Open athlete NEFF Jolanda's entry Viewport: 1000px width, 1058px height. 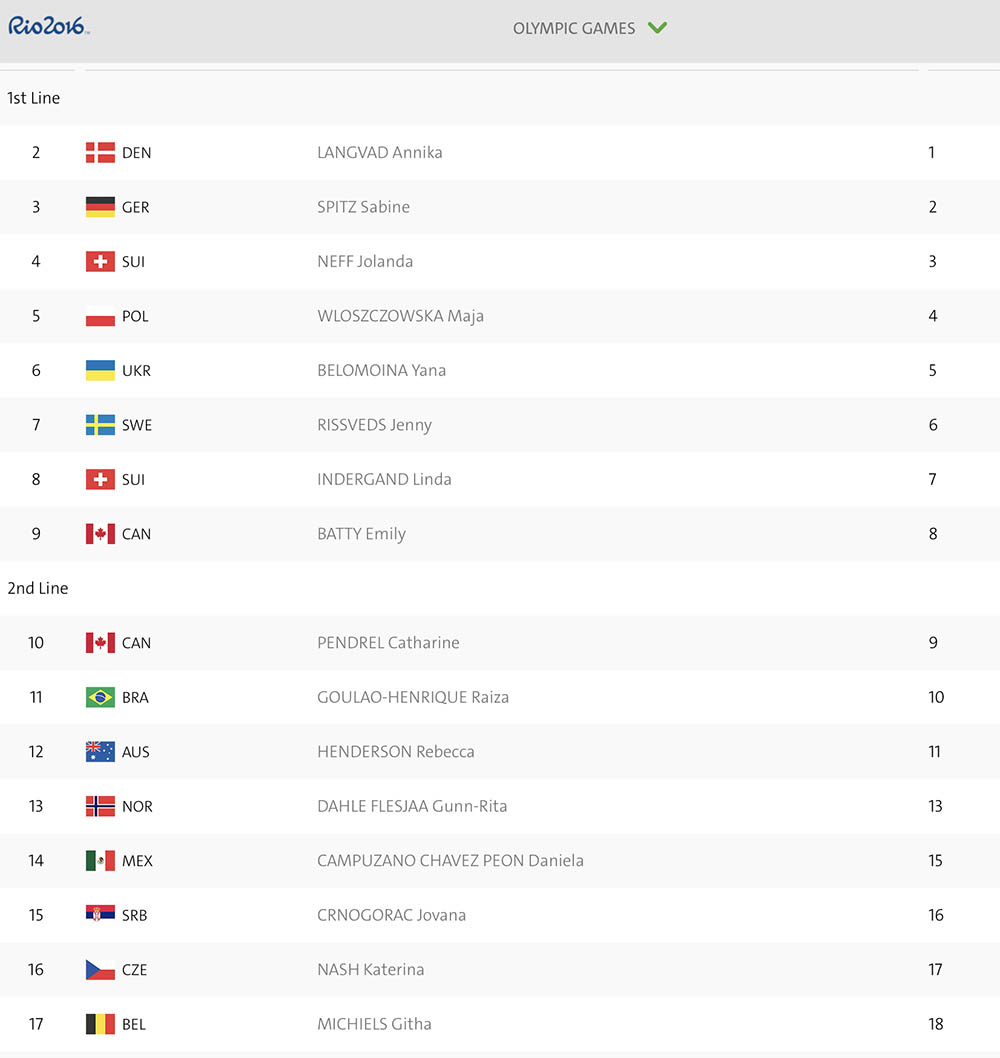click(x=365, y=261)
